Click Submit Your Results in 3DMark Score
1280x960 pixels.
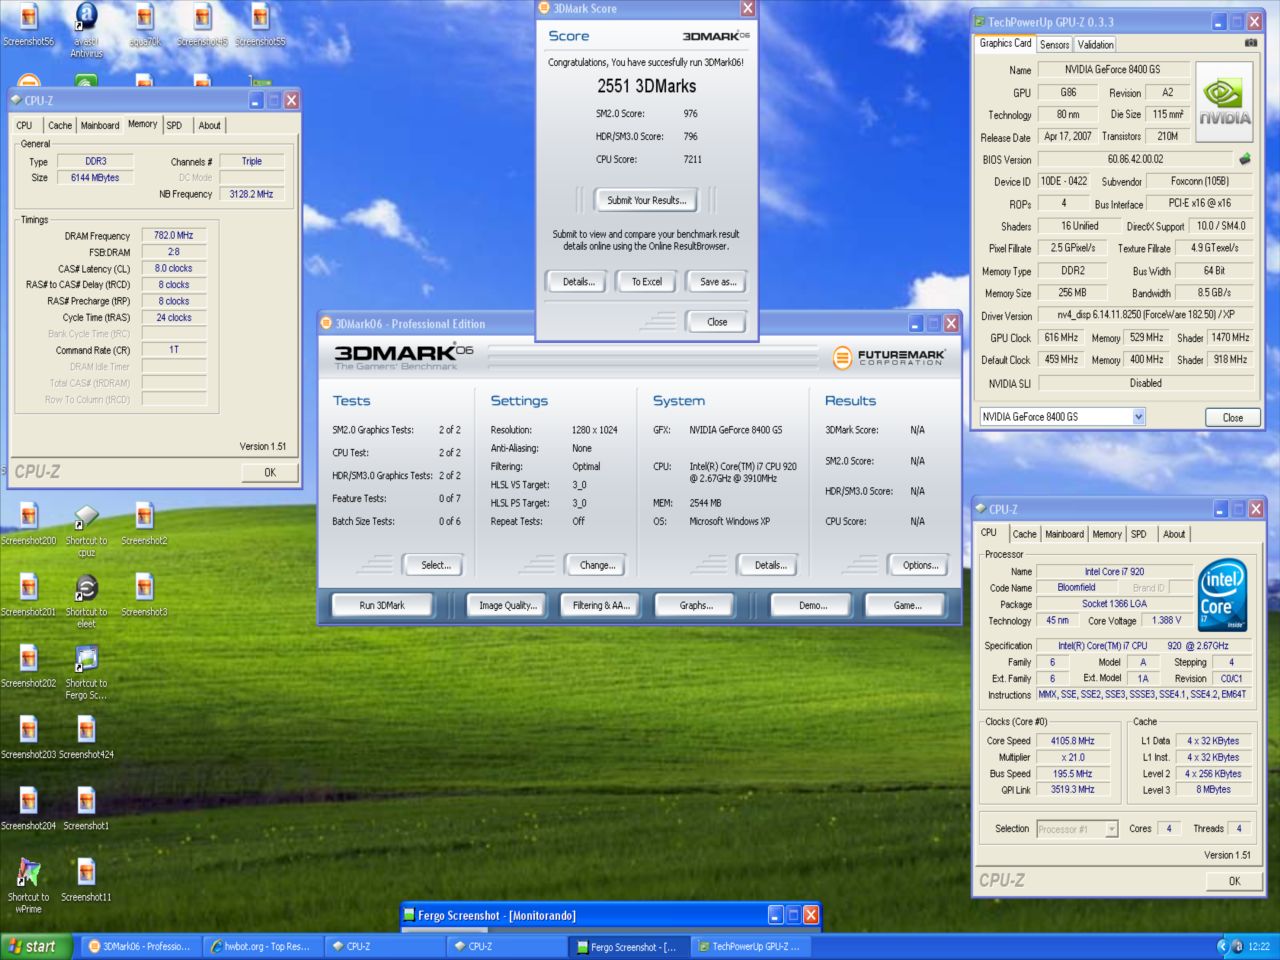click(646, 200)
